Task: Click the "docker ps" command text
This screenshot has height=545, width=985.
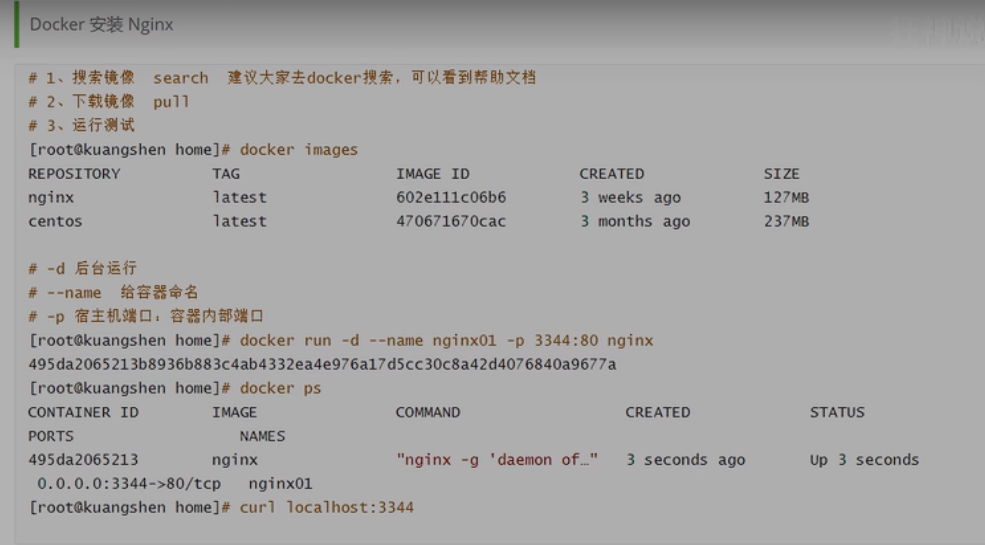Action: 280,388
